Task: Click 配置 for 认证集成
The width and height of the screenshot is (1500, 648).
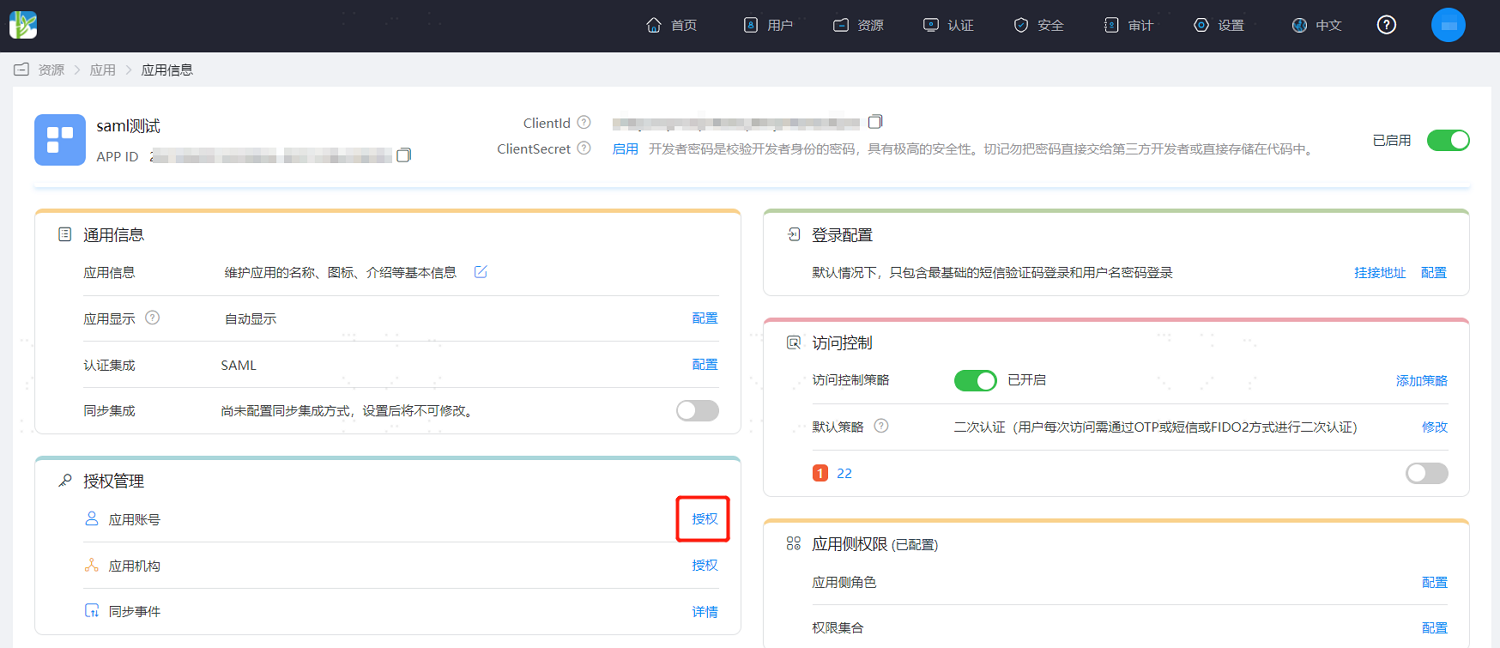Action: coord(705,364)
